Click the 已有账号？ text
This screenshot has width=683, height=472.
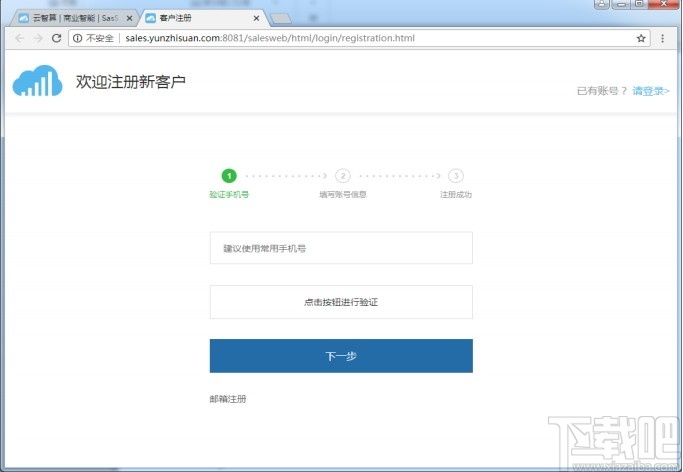602,91
